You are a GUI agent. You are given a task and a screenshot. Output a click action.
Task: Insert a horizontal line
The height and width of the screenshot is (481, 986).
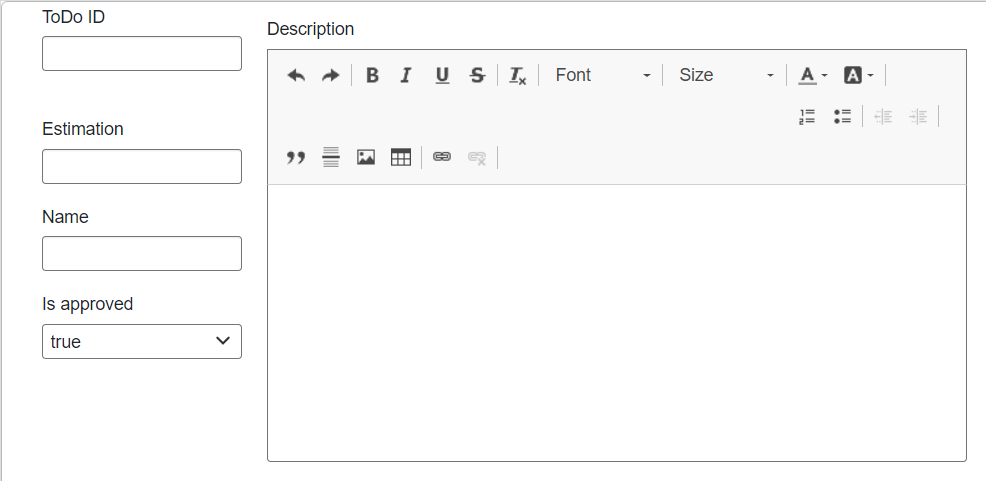[x=331, y=158]
